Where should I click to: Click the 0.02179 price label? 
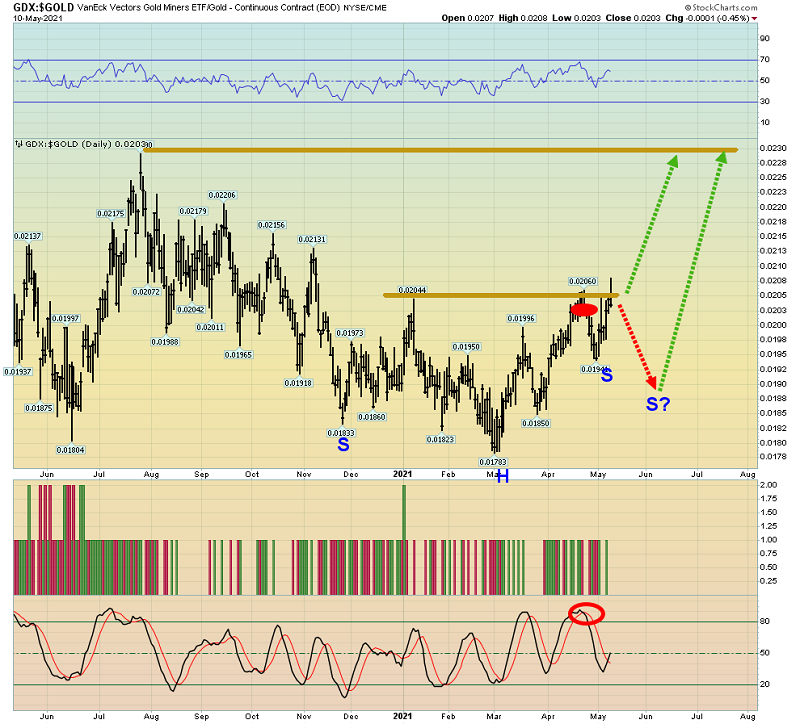click(x=193, y=211)
